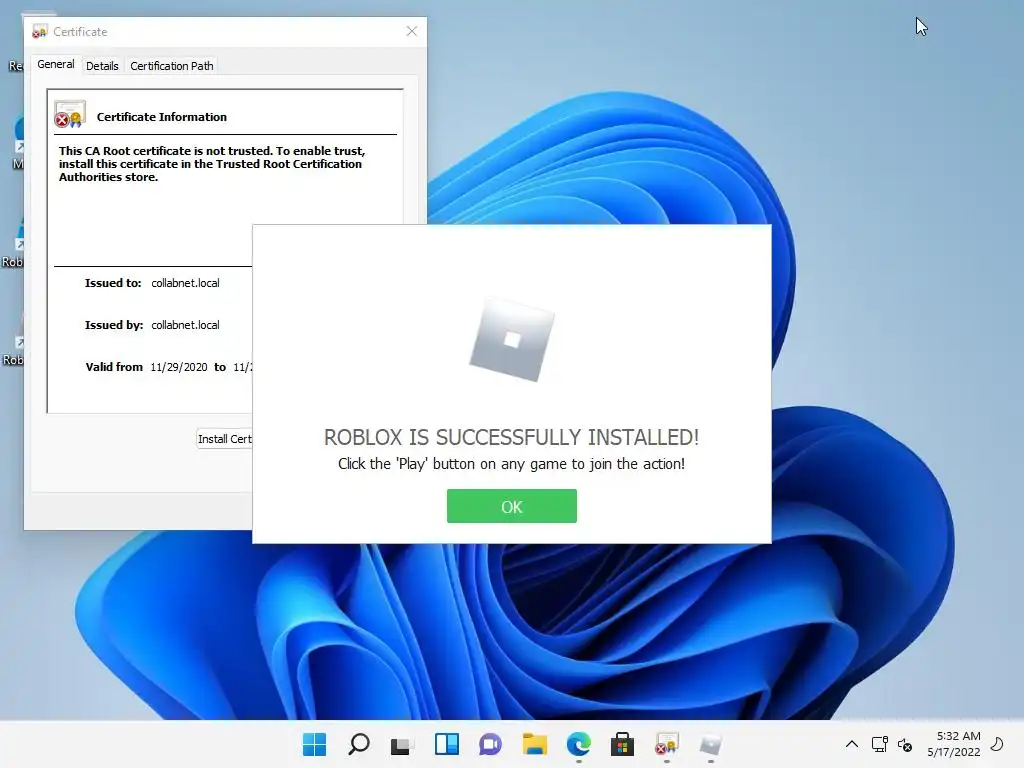Expand the hidden system tray icons
1024x768 pixels.
tap(852, 744)
